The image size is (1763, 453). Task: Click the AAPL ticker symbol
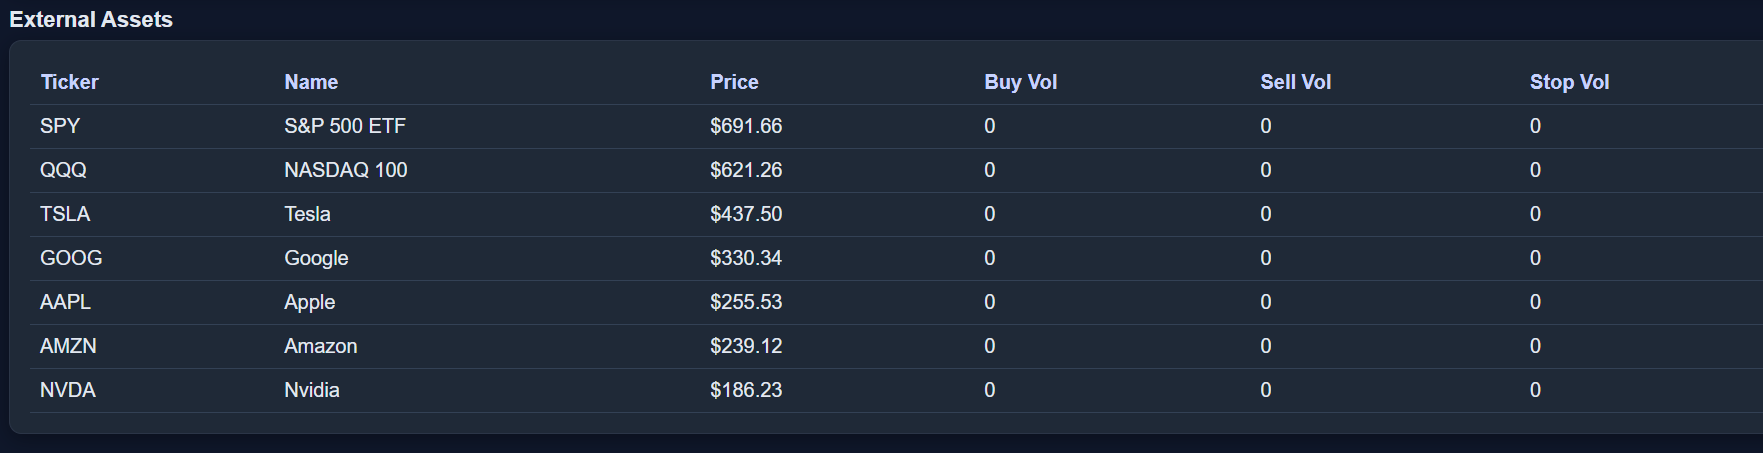65,302
